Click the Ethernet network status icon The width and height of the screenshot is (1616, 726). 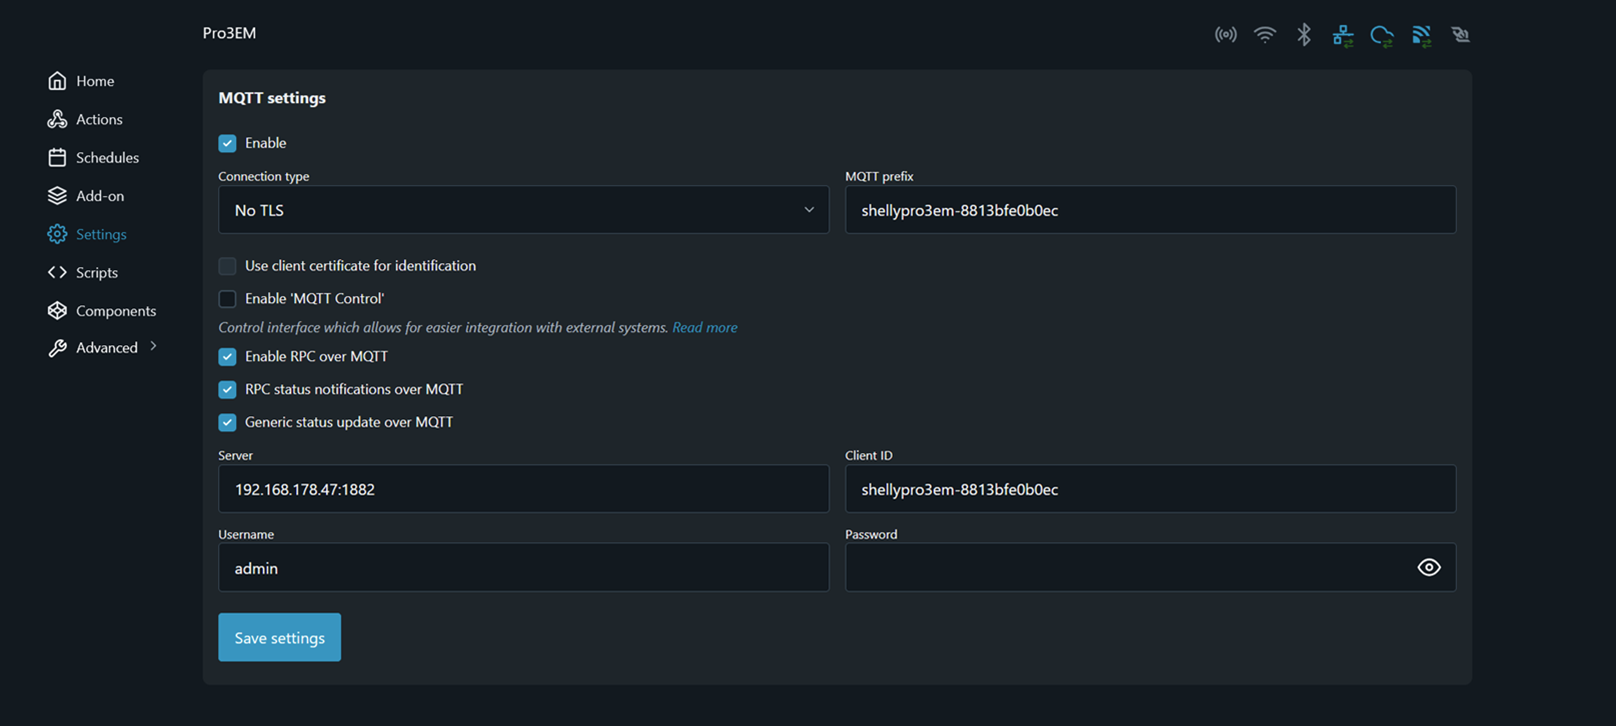pyautogui.click(x=1343, y=35)
